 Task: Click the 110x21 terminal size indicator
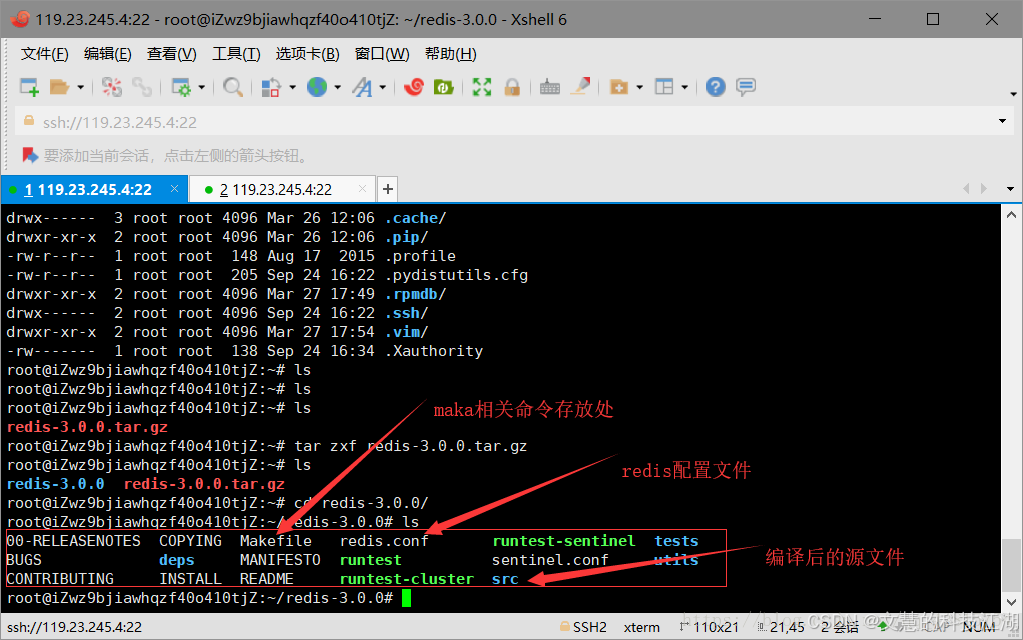709,627
